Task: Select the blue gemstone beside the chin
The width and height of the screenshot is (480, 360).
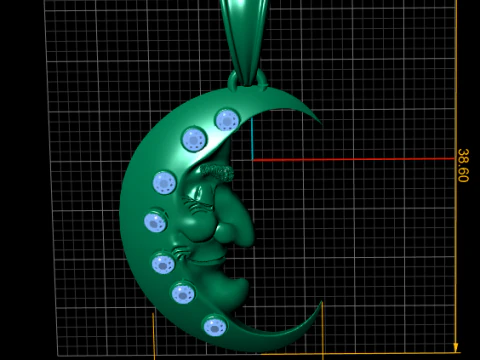Action: [x=183, y=293]
